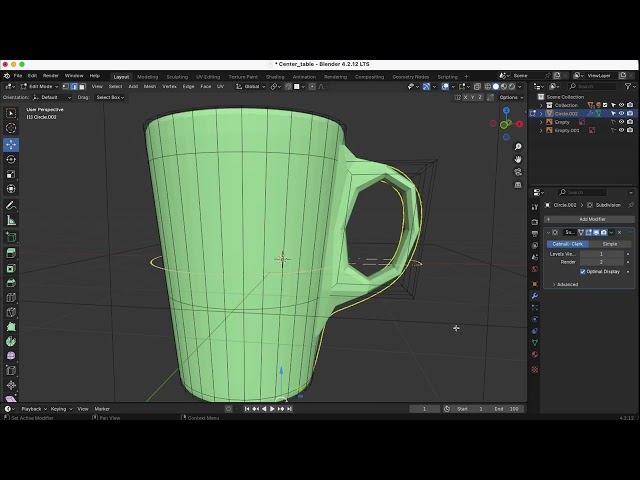The width and height of the screenshot is (640, 480).
Task: Hide the Empty object via eye icon
Action: coord(622,122)
